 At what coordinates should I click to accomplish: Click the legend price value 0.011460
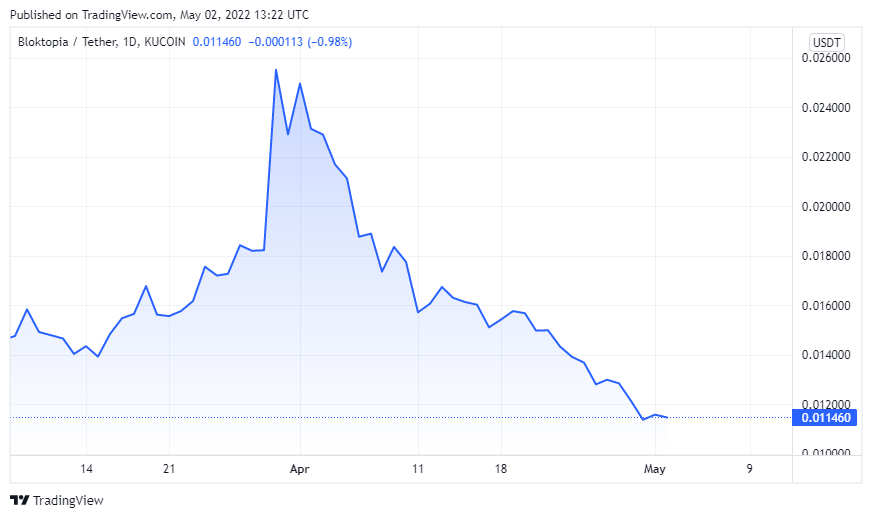219,42
